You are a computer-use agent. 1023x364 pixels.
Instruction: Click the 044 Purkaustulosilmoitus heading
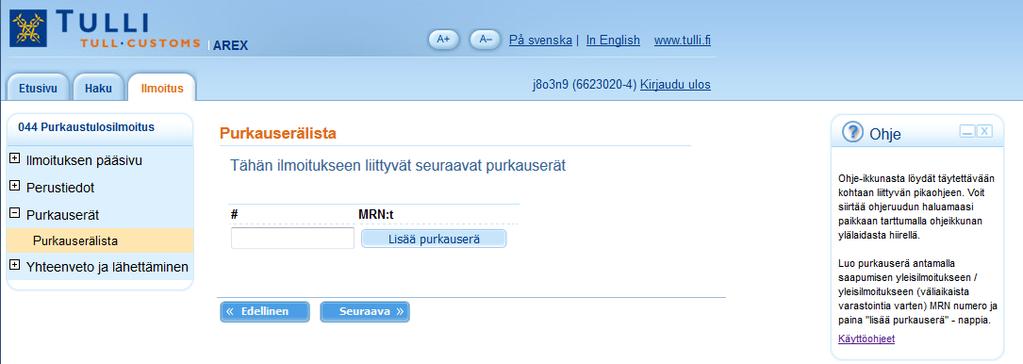[x=86, y=127]
